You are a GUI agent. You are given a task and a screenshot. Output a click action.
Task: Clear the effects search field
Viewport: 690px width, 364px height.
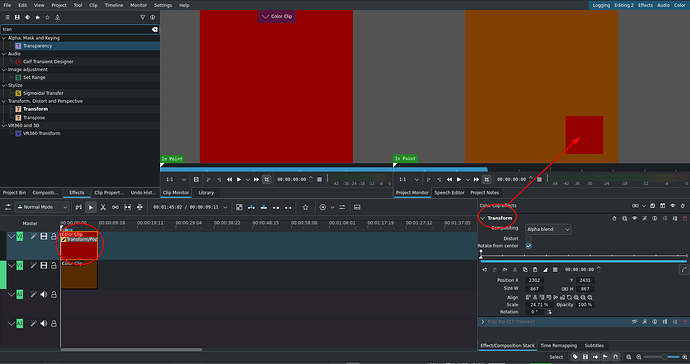point(154,29)
